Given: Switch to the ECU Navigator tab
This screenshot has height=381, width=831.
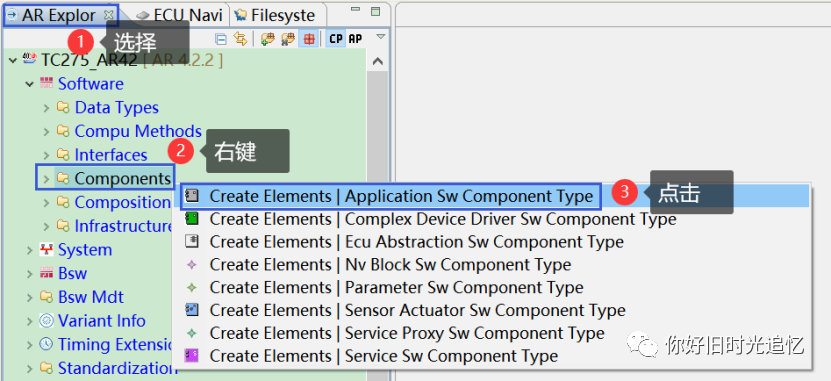Looking at the screenshot, I should pyautogui.click(x=180, y=15).
